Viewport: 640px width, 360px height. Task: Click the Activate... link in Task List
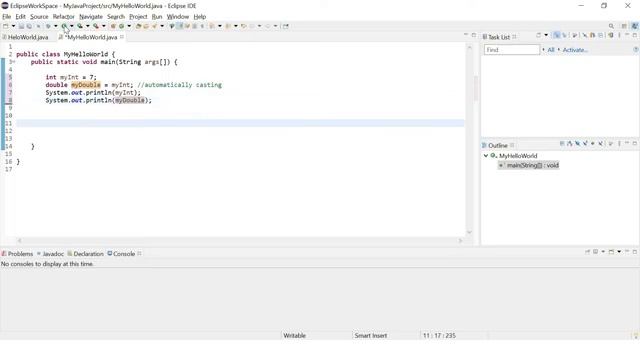tap(575, 50)
